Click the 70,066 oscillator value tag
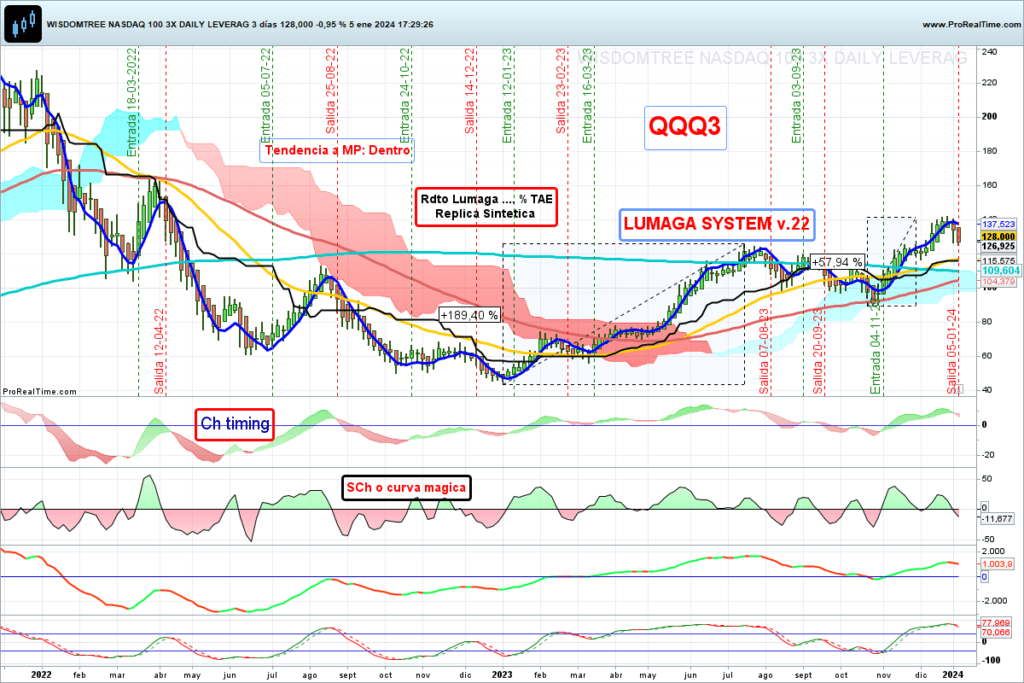This screenshot has width=1024, height=683. [x=995, y=632]
